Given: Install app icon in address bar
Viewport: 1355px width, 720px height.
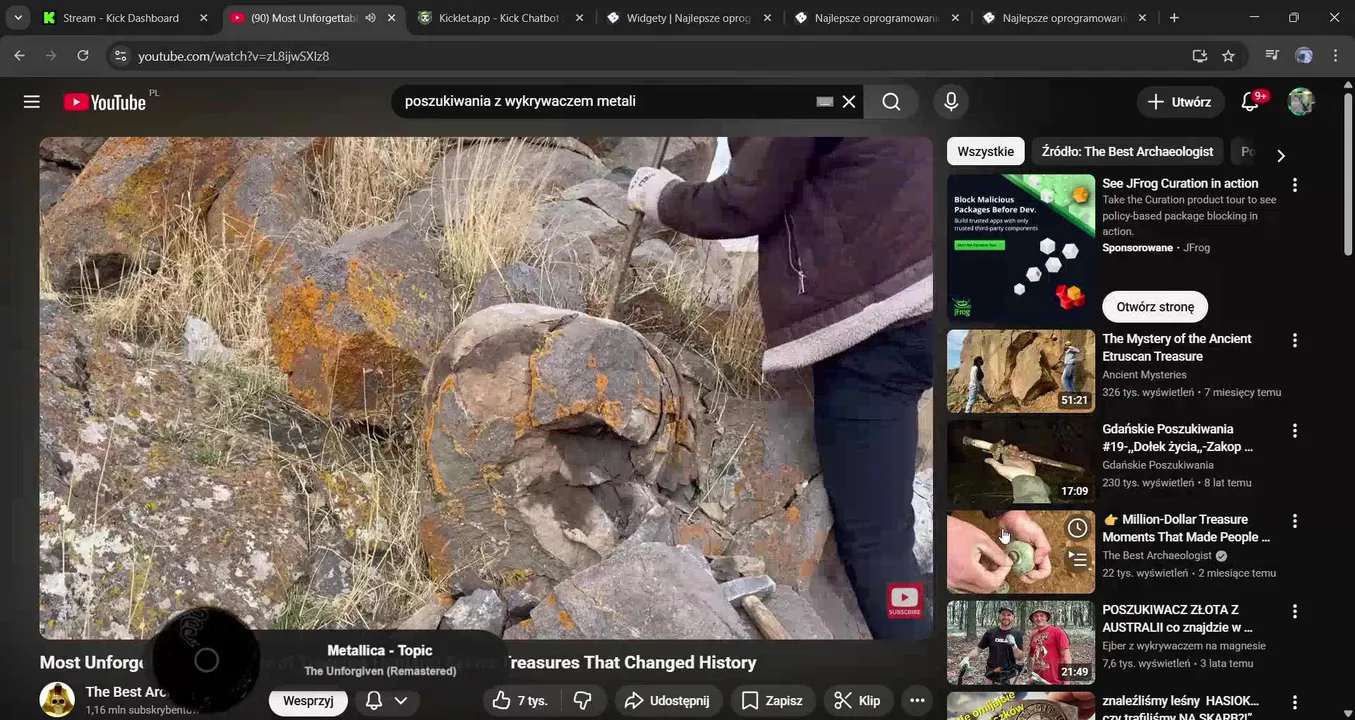Looking at the screenshot, I should point(1200,56).
